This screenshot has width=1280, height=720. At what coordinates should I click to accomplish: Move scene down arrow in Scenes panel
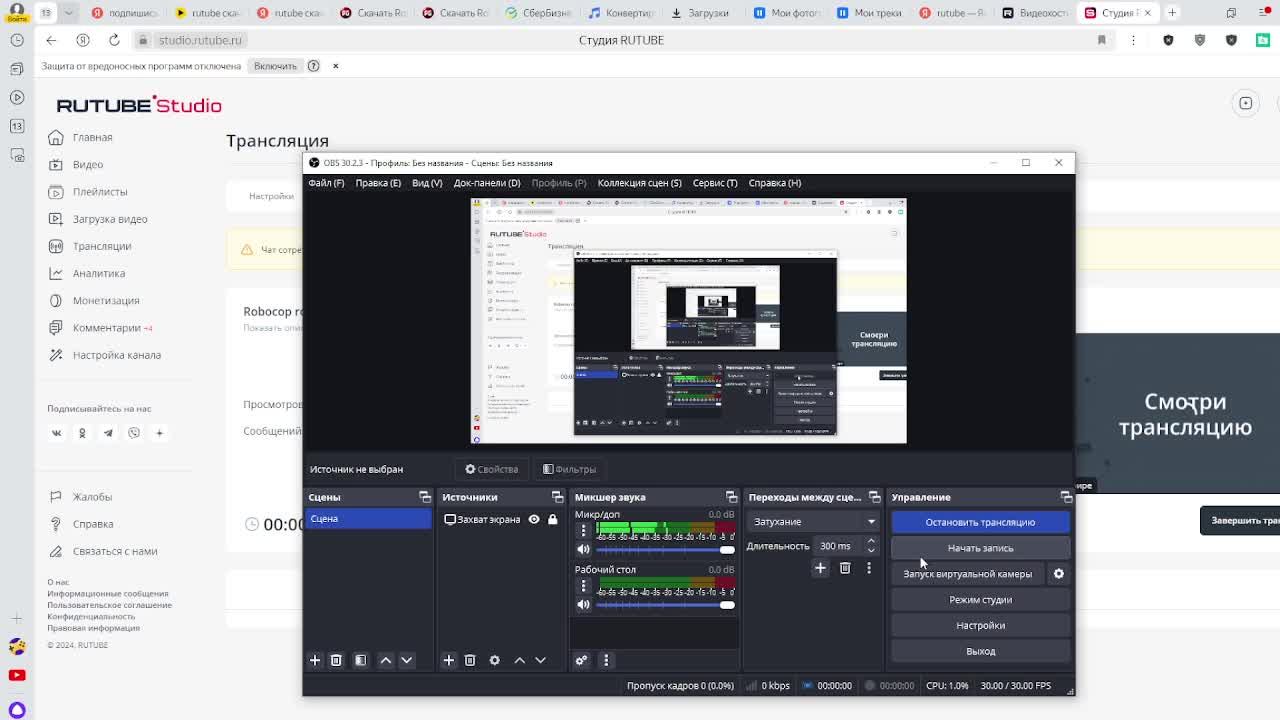(x=407, y=660)
